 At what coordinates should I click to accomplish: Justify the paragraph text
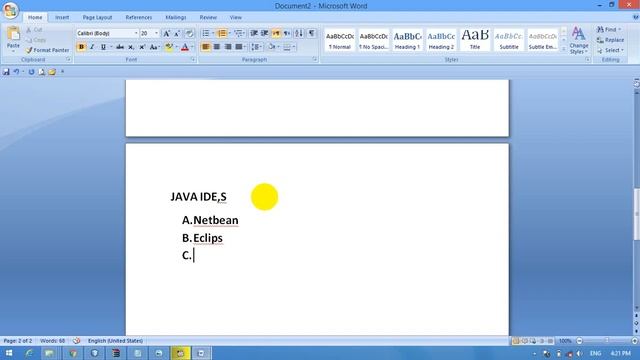(239, 47)
